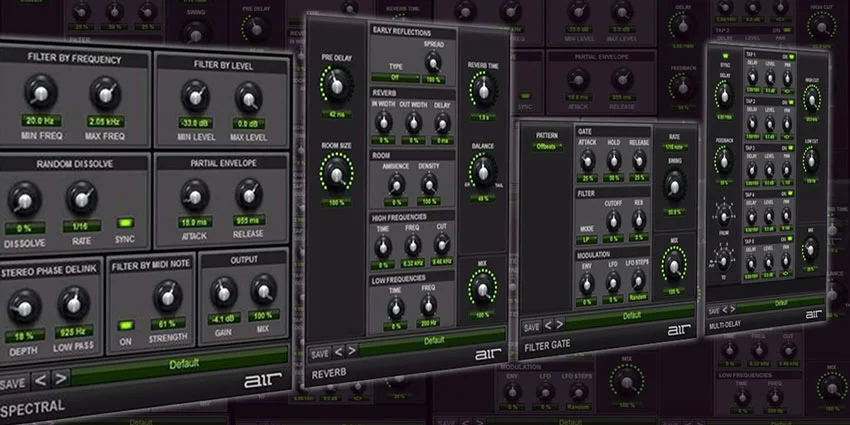Toggle Tap 2 ON in Multi-Delay
This screenshot has height=425, width=850.
pos(791,101)
